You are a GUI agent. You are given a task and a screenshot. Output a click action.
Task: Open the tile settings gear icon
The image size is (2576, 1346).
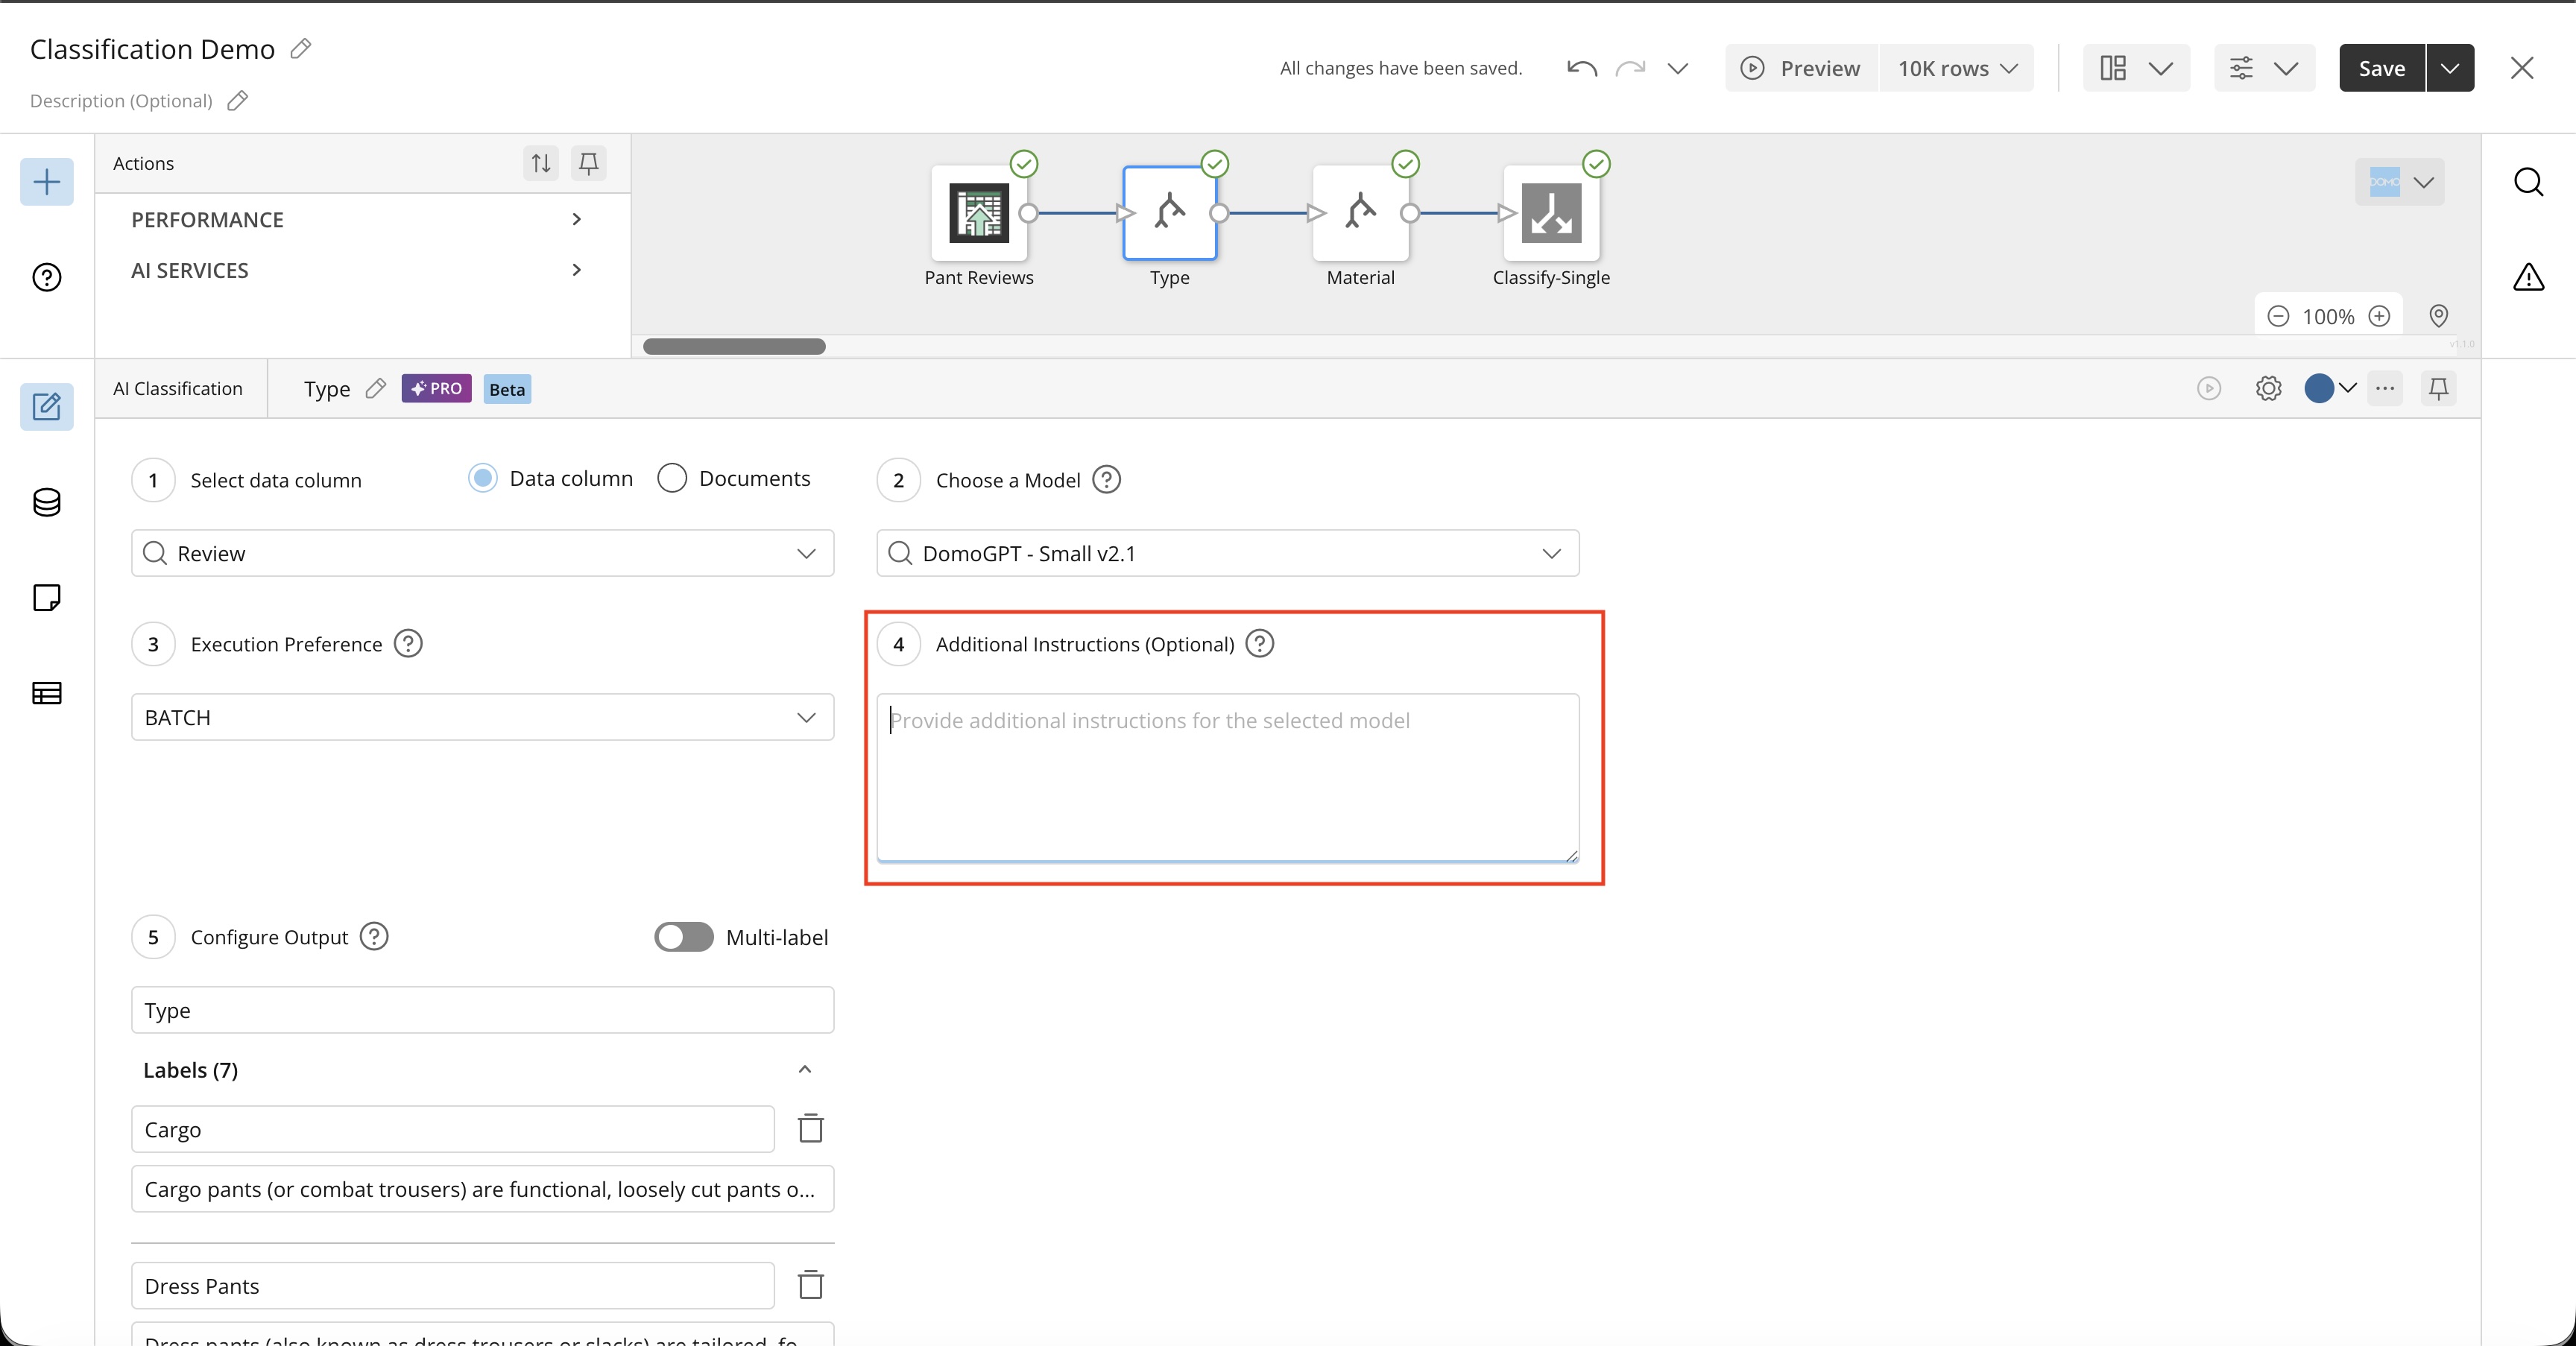point(2269,388)
